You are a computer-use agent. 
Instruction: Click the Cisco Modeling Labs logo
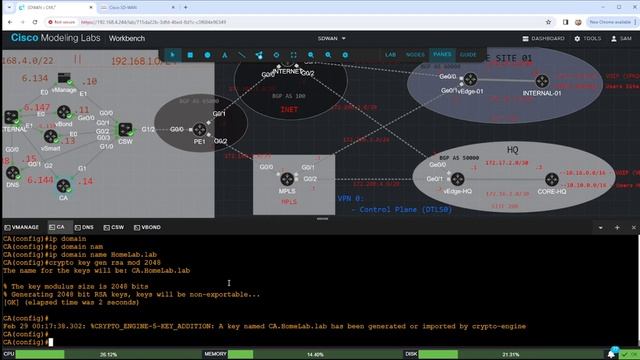pos(56,38)
